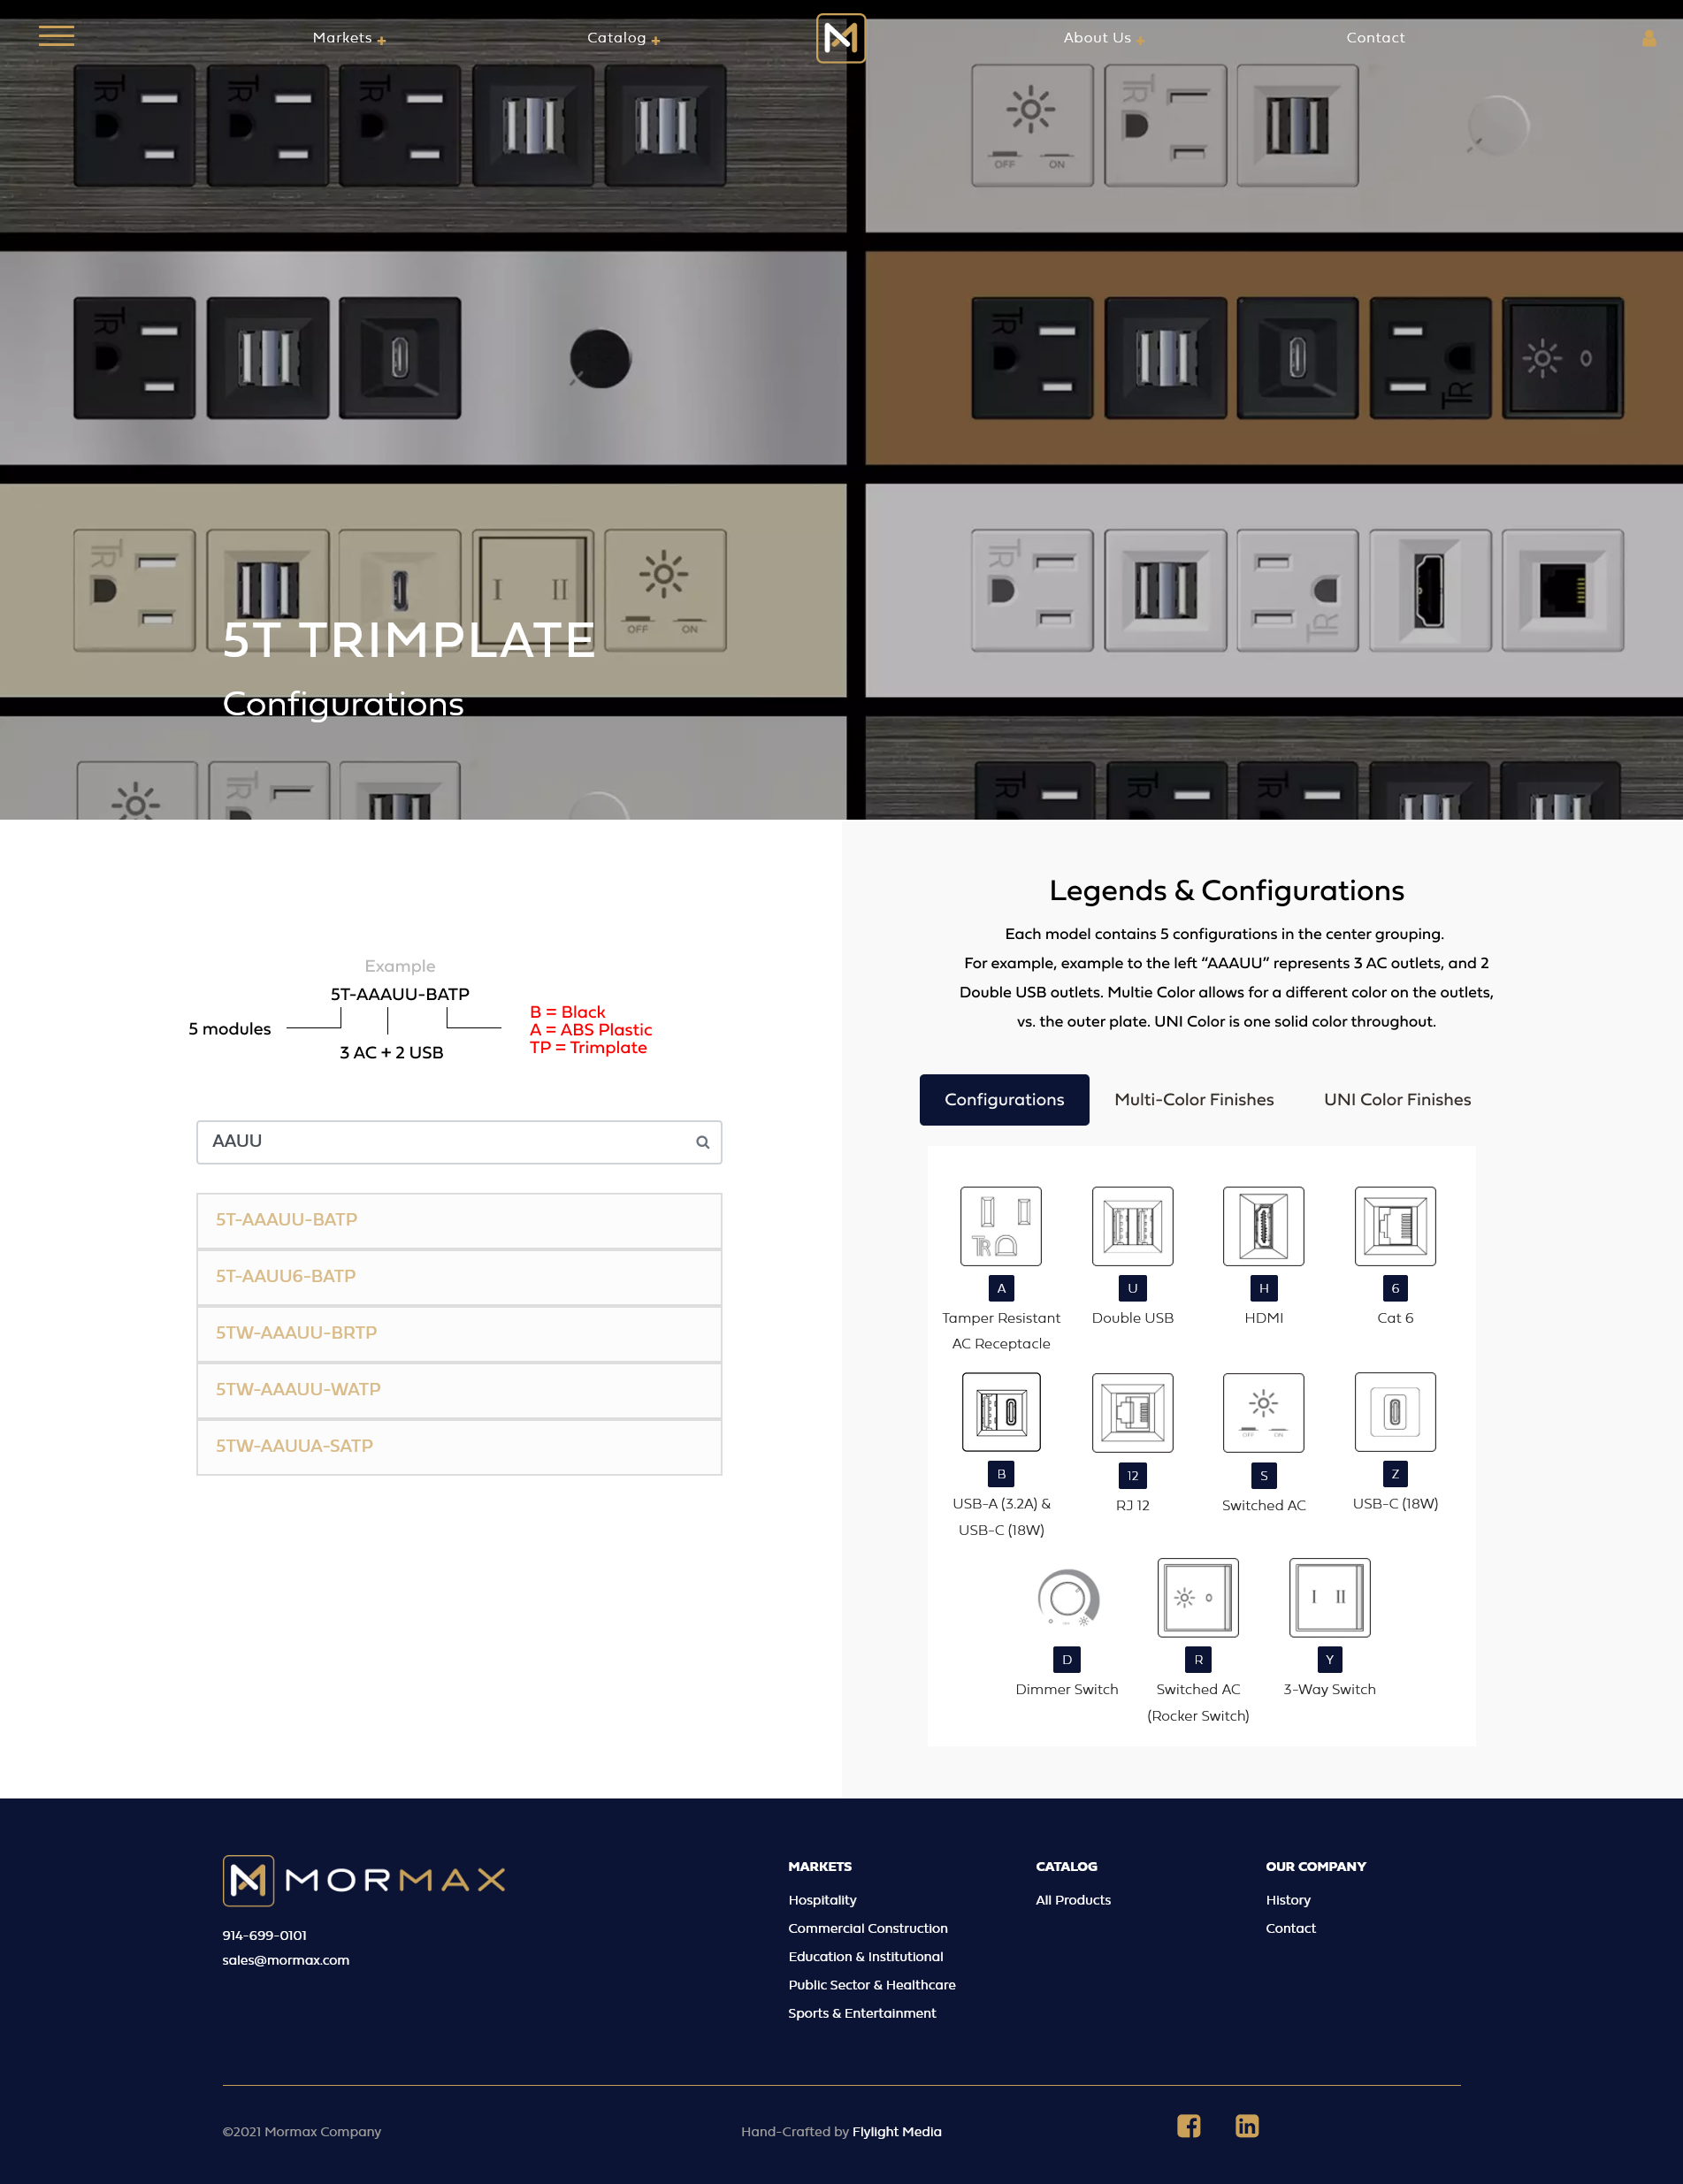The width and height of the screenshot is (1683, 2184).
Task: Click the Mormax logo in header
Action: point(840,38)
